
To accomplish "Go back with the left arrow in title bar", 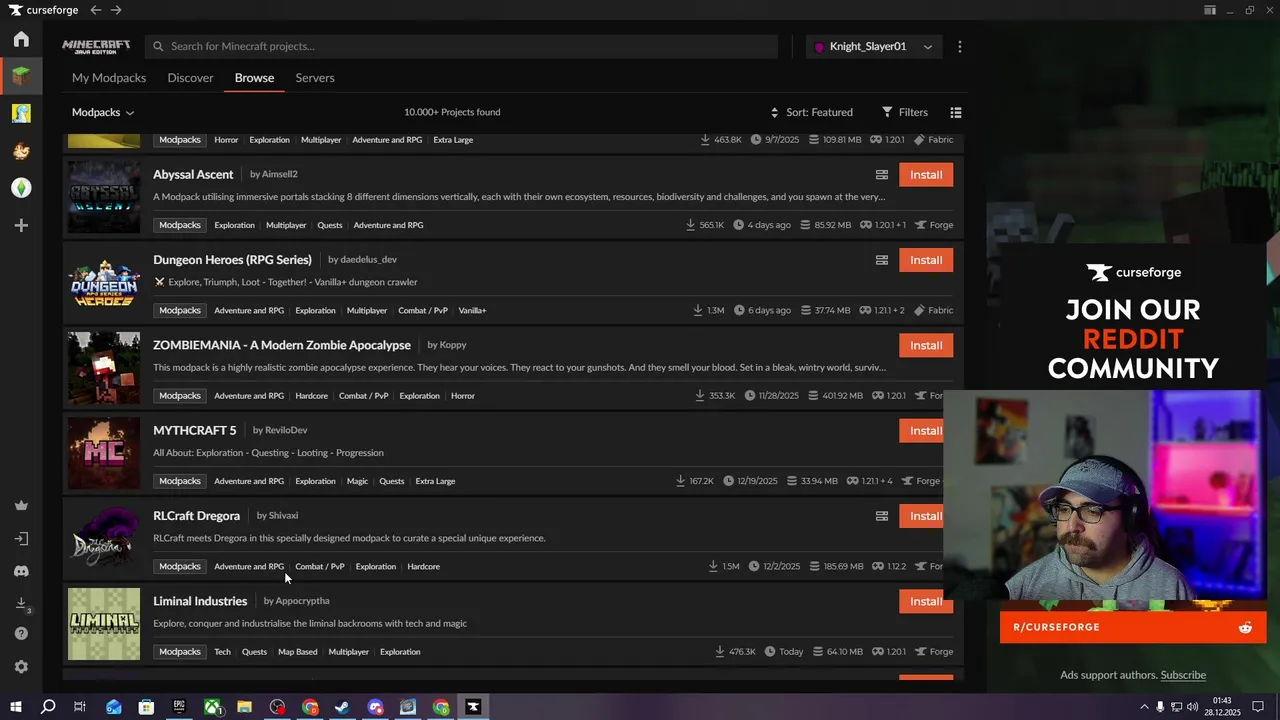I will [95, 10].
